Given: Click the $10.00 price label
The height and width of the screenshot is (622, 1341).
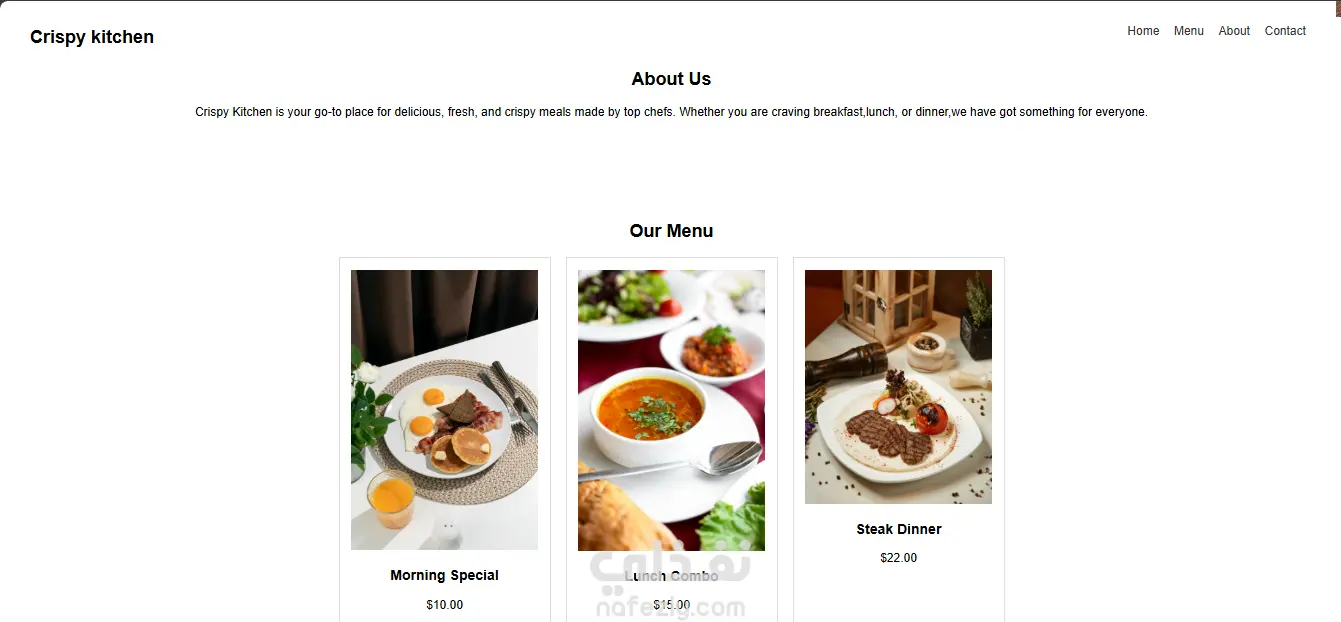Looking at the screenshot, I should [444, 605].
